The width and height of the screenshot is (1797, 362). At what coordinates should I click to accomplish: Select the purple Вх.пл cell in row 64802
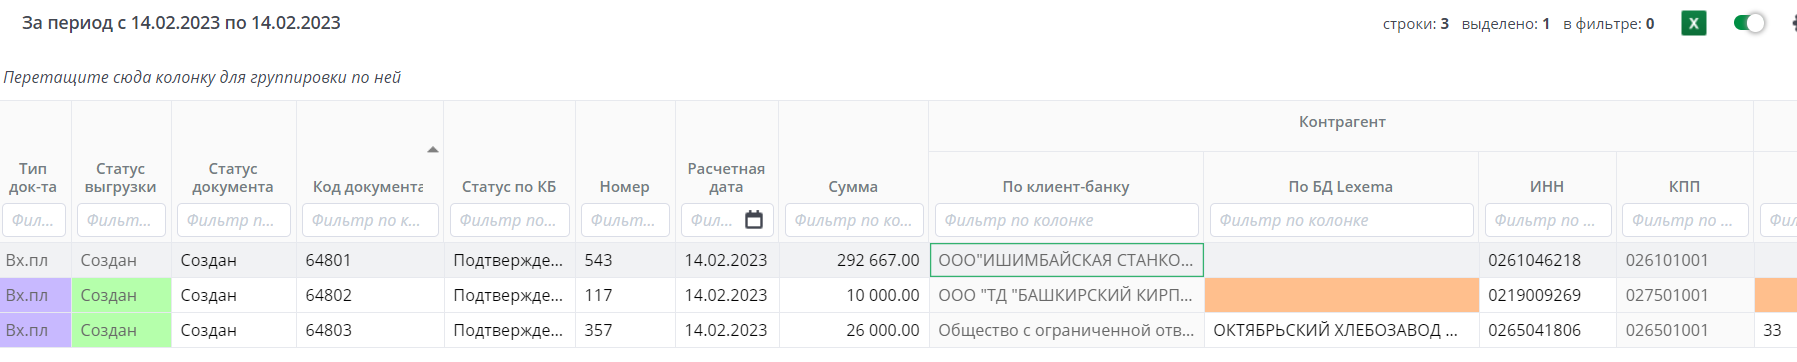coord(35,295)
